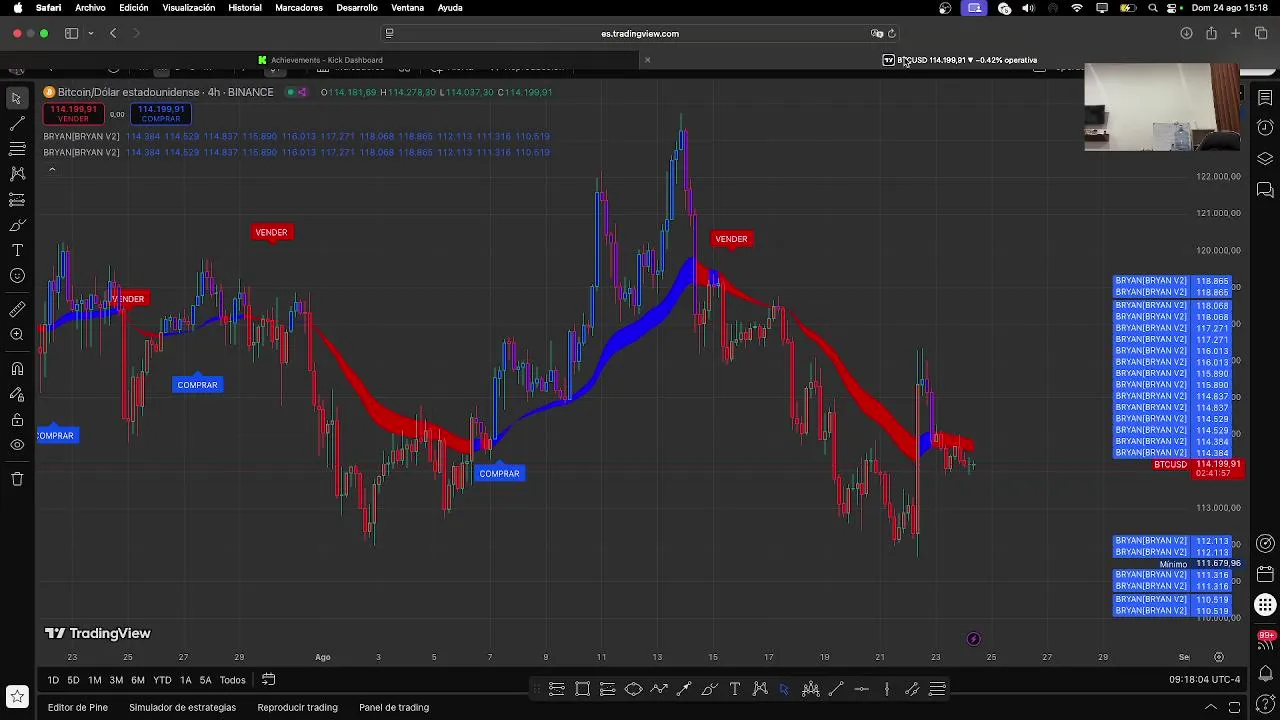Open the Safari Historial menu
Image resolution: width=1280 pixels, height=720 pixels.
coord(245,8)
